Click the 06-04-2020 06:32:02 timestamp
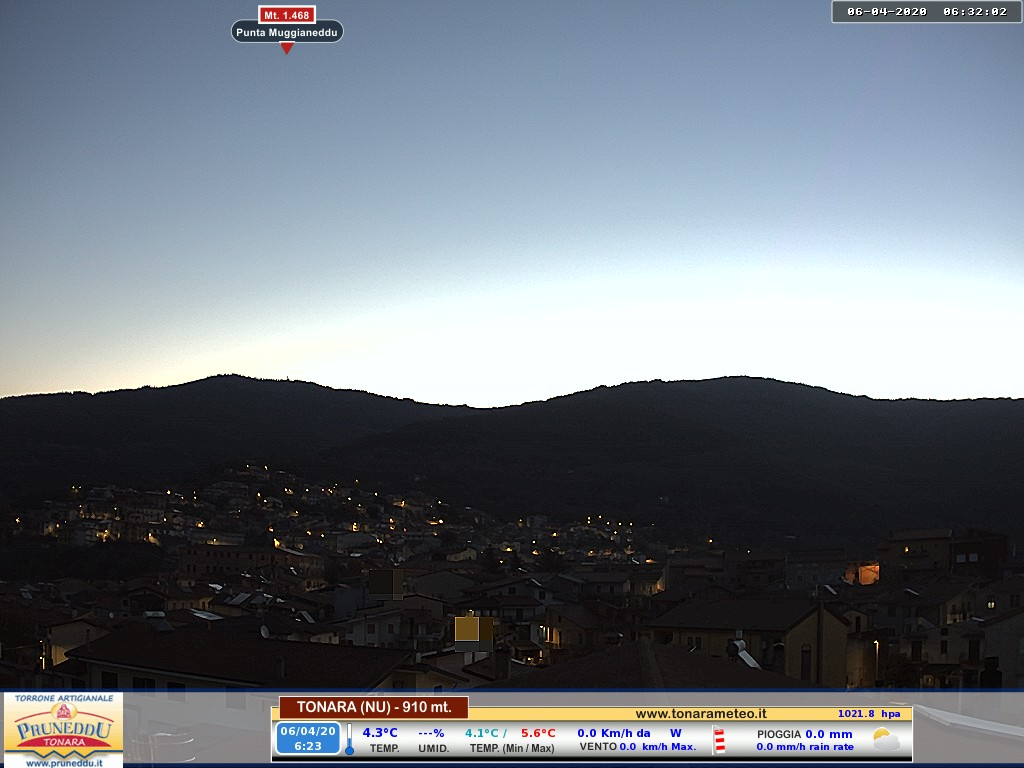 (x=926, y=12)
